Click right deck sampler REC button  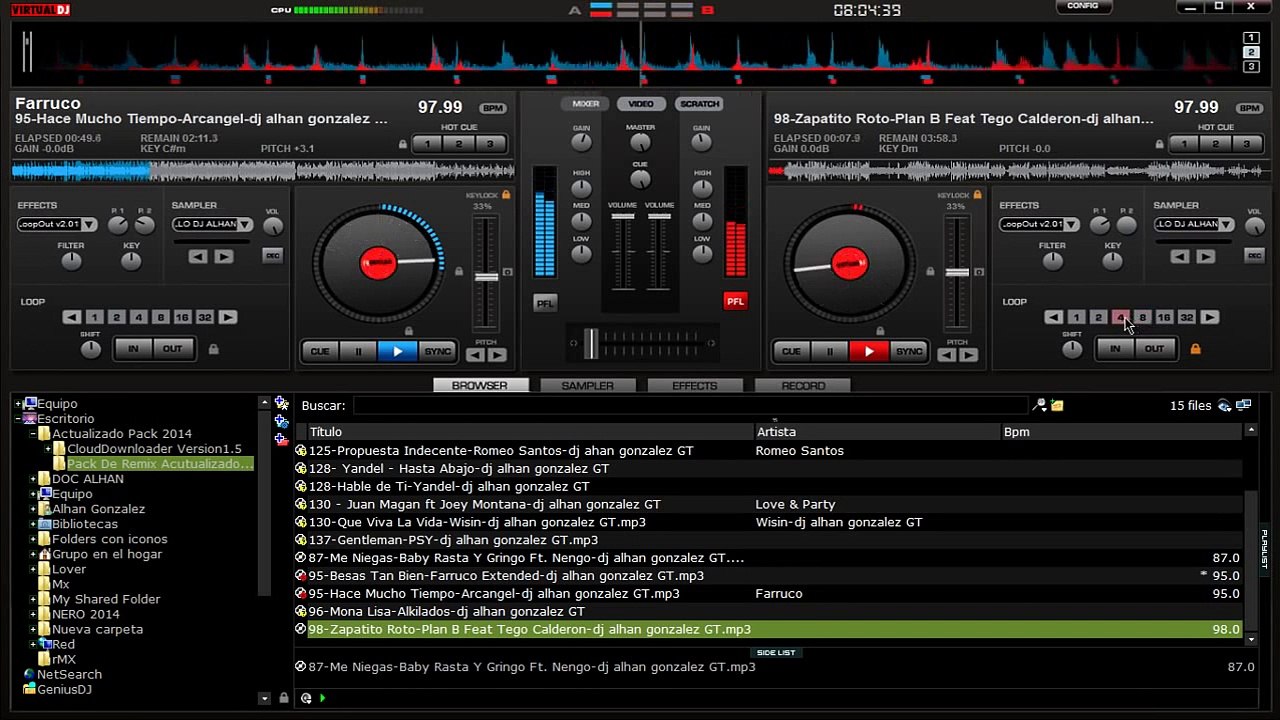1254,256
